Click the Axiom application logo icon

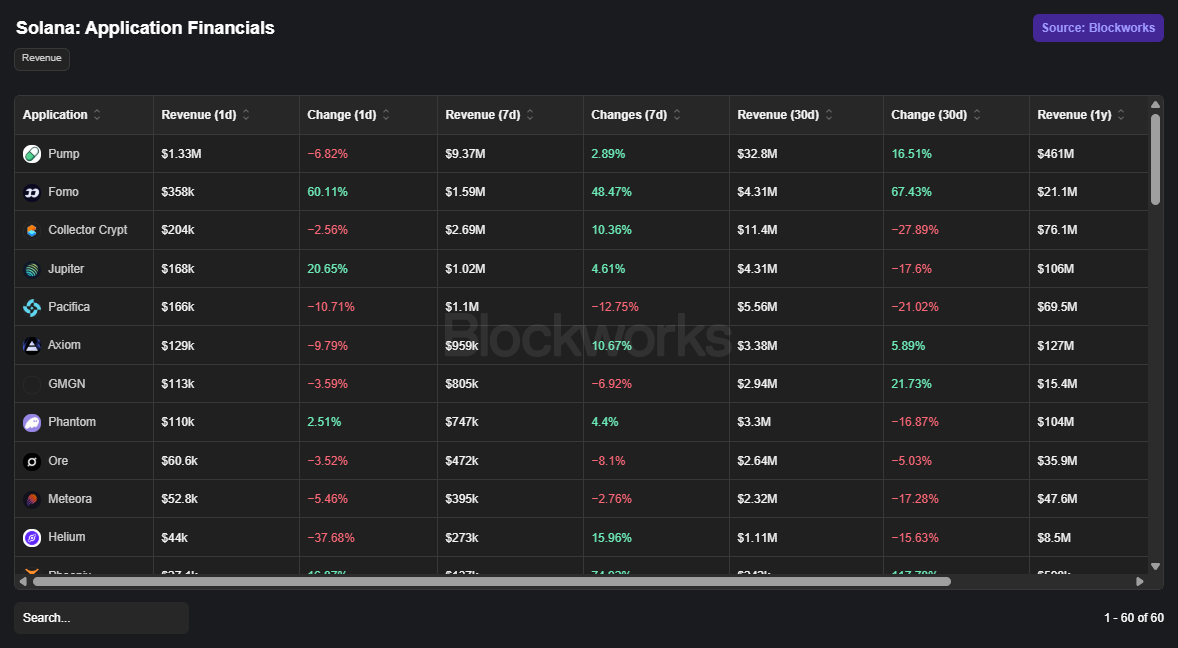click(x=32, y=345)
